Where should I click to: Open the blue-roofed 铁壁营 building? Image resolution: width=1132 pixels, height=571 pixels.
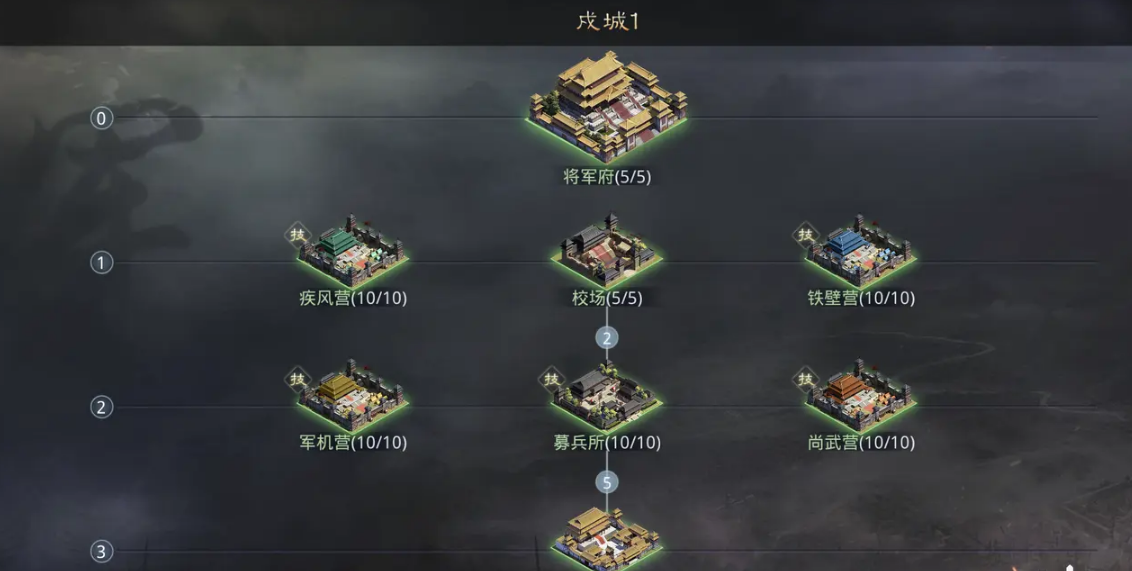point(861,251)
